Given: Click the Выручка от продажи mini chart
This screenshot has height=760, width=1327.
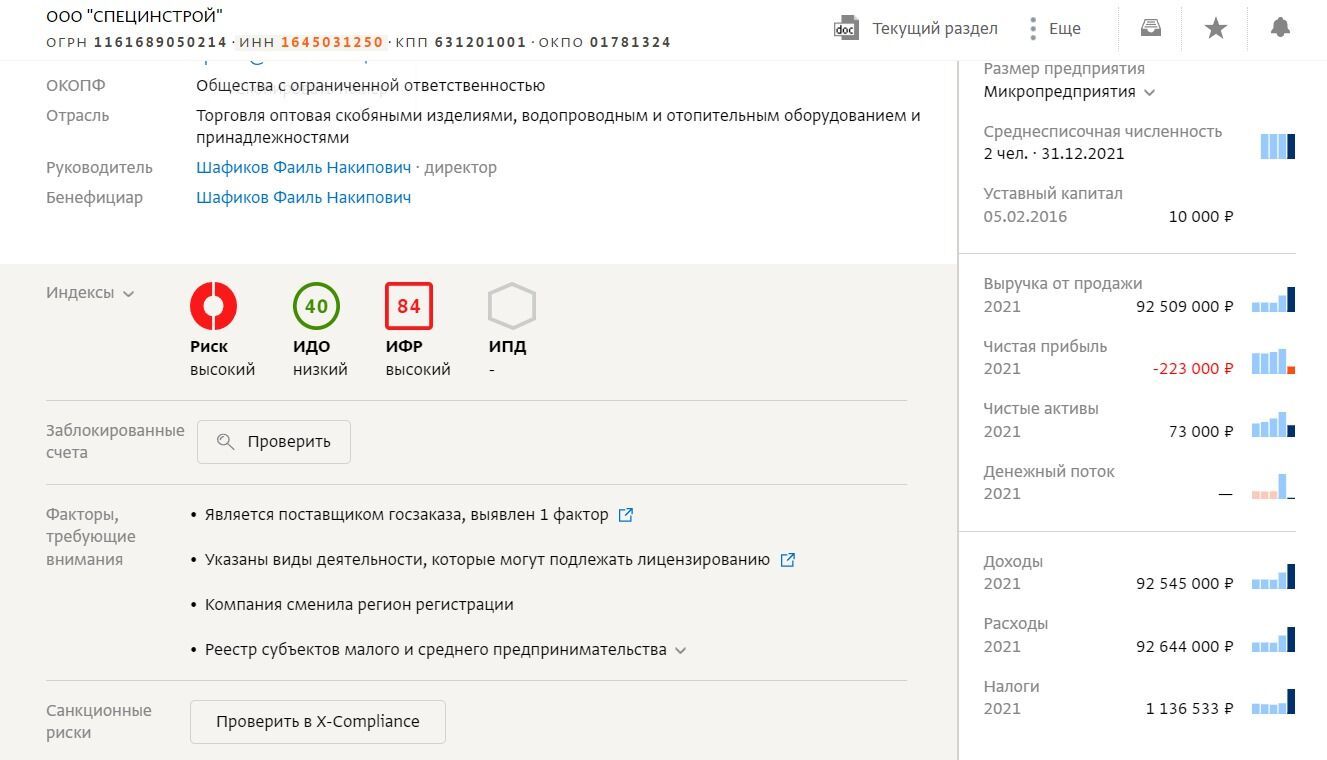Looking at the screenshot, I should tap(1273, 299).
